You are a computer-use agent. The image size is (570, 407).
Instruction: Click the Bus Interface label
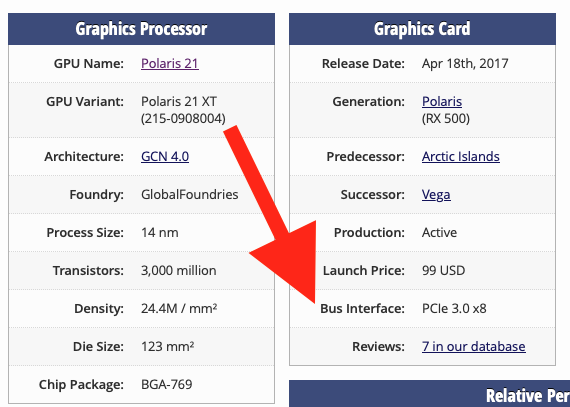coord(362,309)
